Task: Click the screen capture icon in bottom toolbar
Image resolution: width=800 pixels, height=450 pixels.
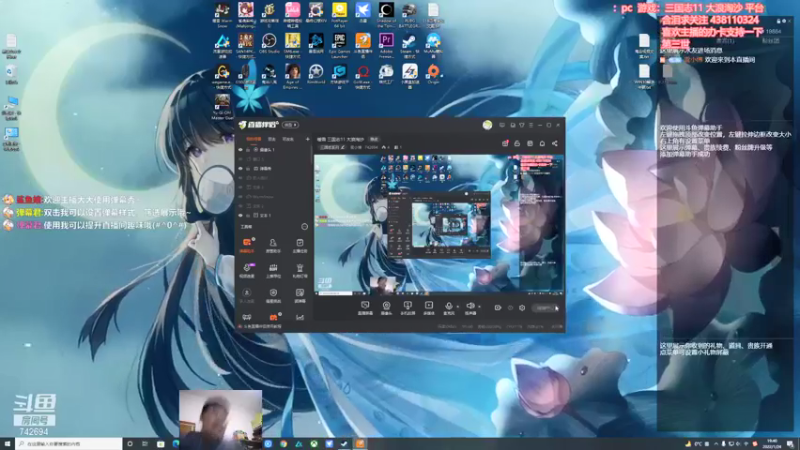Action: tap(365, 308)
